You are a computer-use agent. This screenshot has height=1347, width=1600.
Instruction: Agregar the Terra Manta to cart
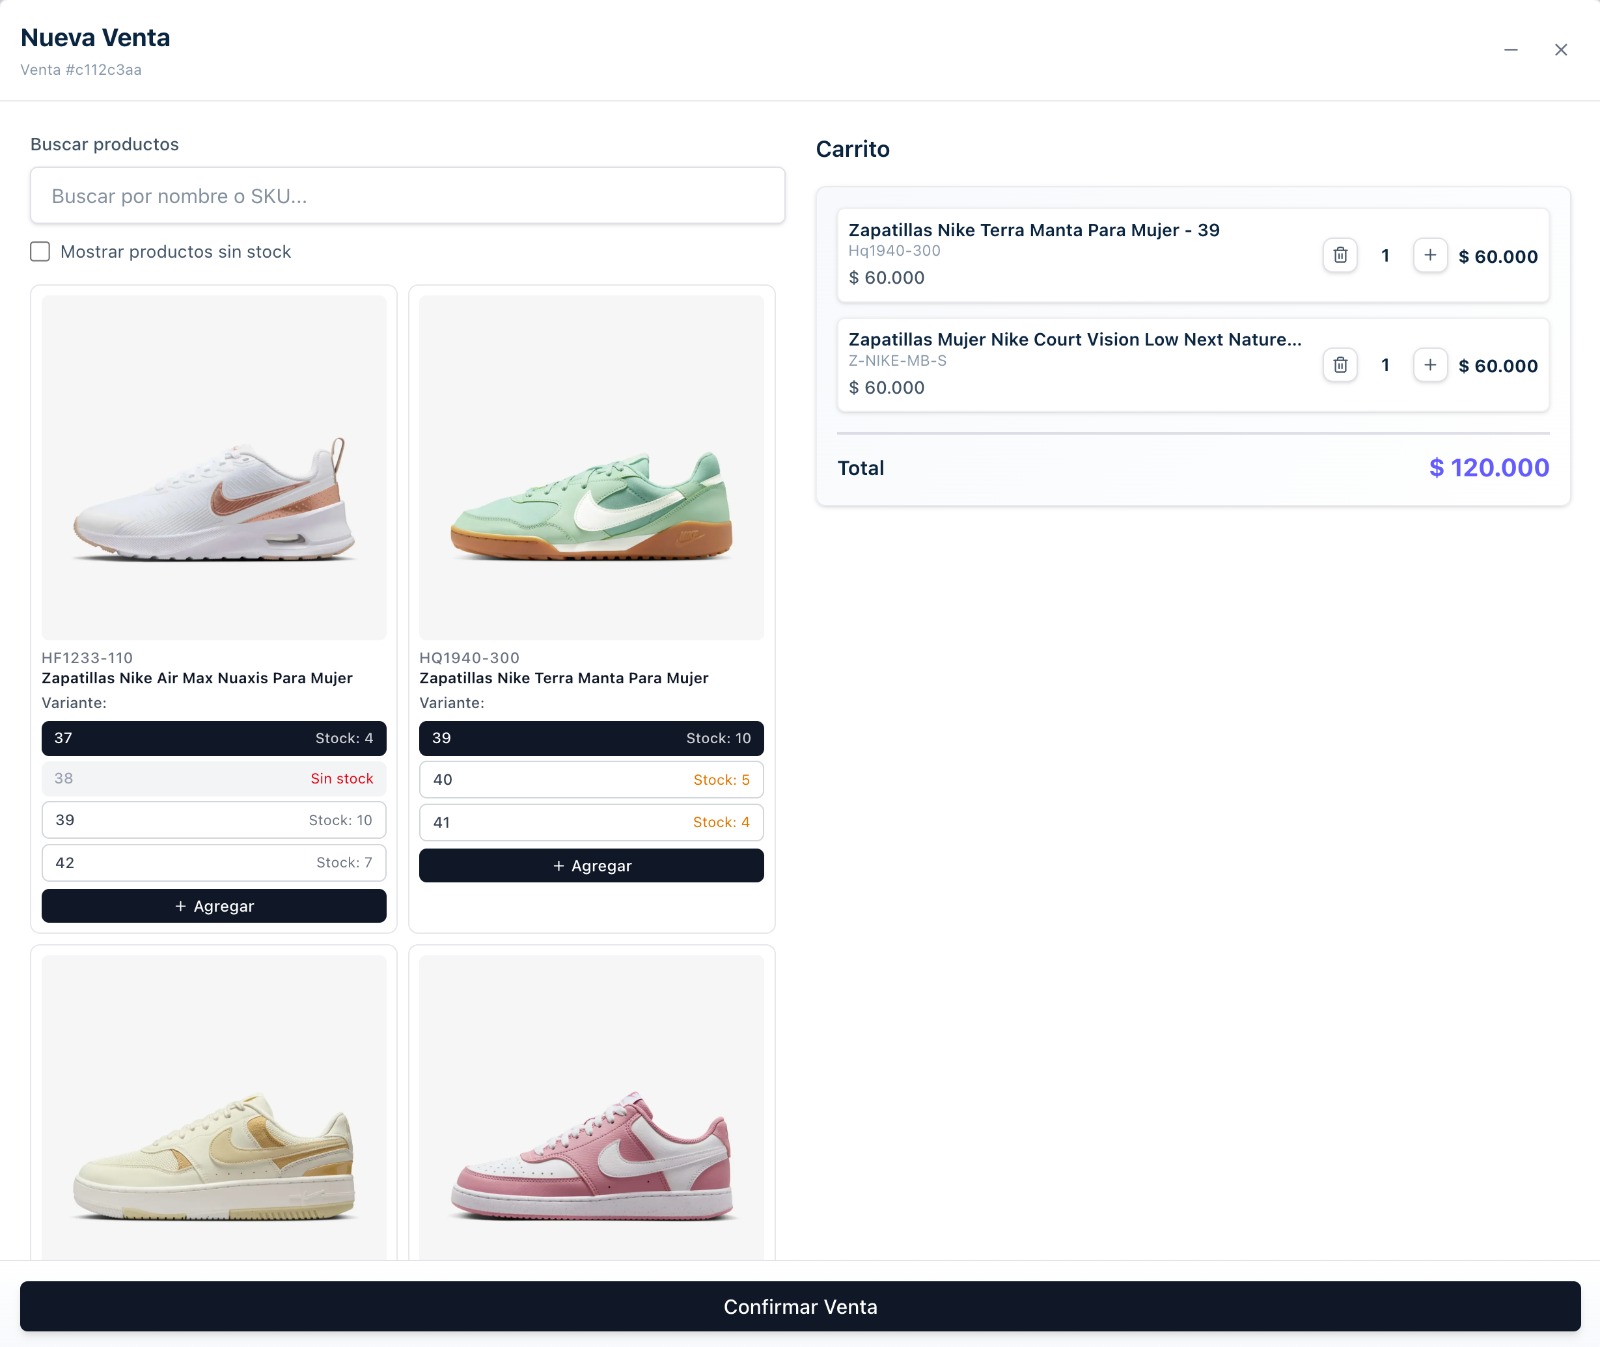click(590, 865)
